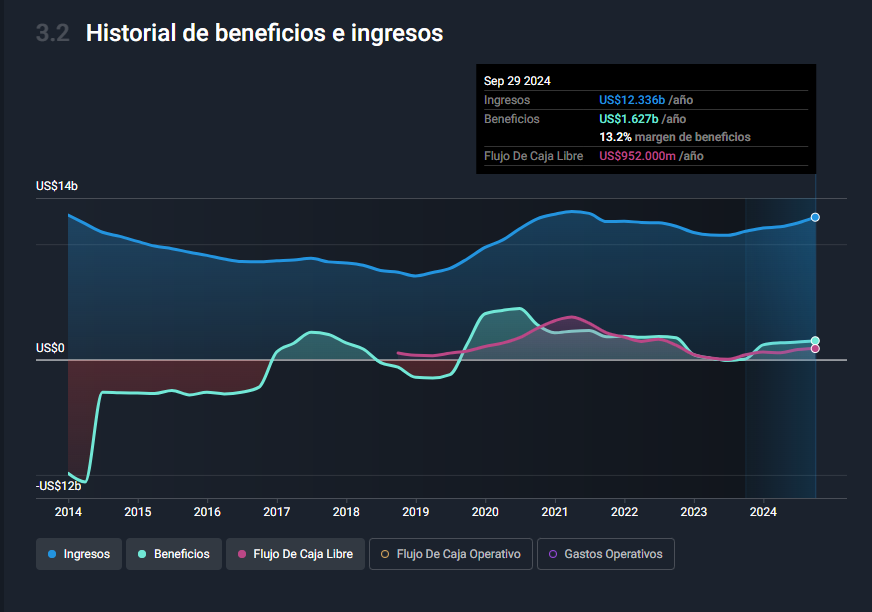Click the teal Beneficios data point marker
Image resolution: width=872 pixels, height=612 pixels.
tap(815, 340)
